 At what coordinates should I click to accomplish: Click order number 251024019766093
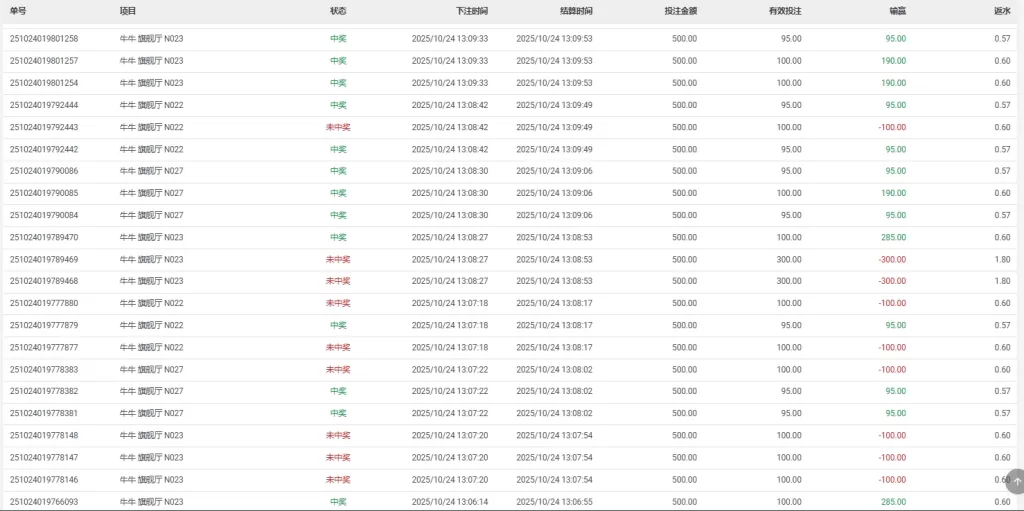pyautogui.click(x=44, y=501)
